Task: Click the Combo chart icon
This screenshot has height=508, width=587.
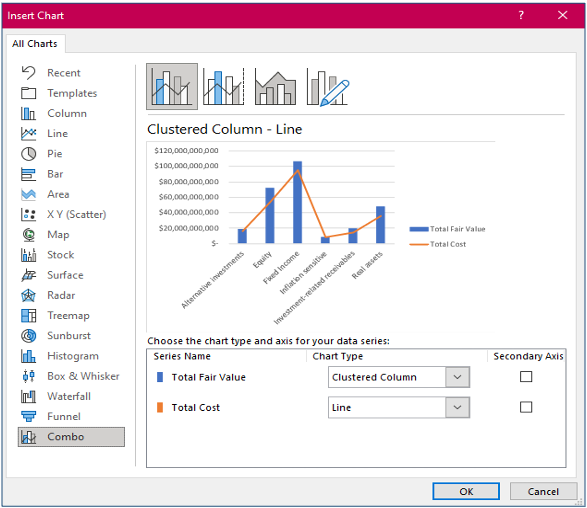Action: point(28,437)
